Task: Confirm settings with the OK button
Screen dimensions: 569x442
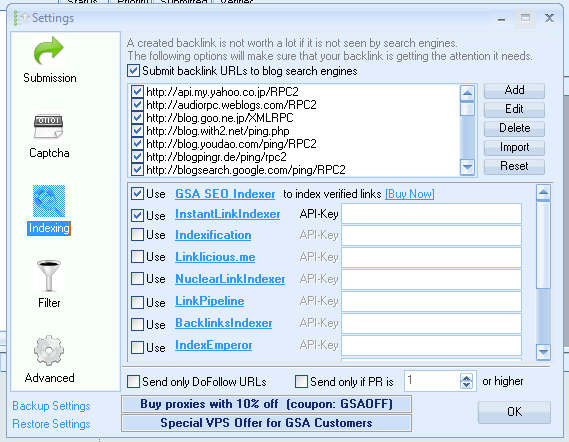Action: coord(514,412)
